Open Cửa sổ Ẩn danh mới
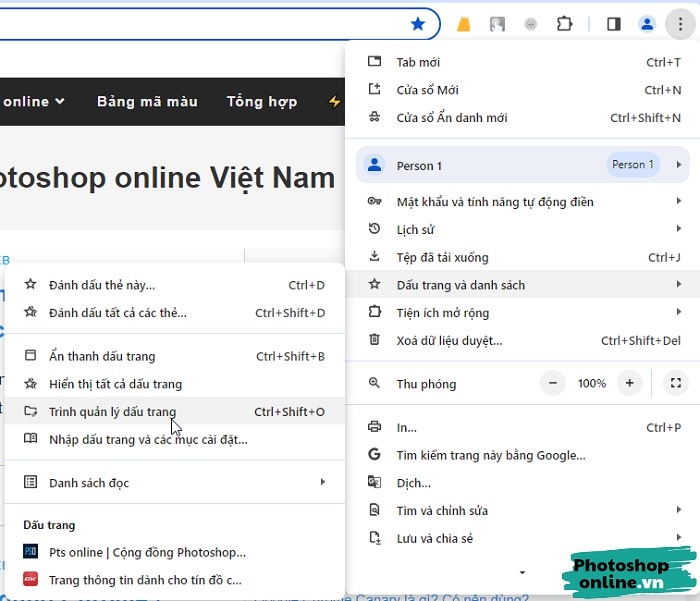The height and width of the screenshot is (601, 700). coord(522,117)
